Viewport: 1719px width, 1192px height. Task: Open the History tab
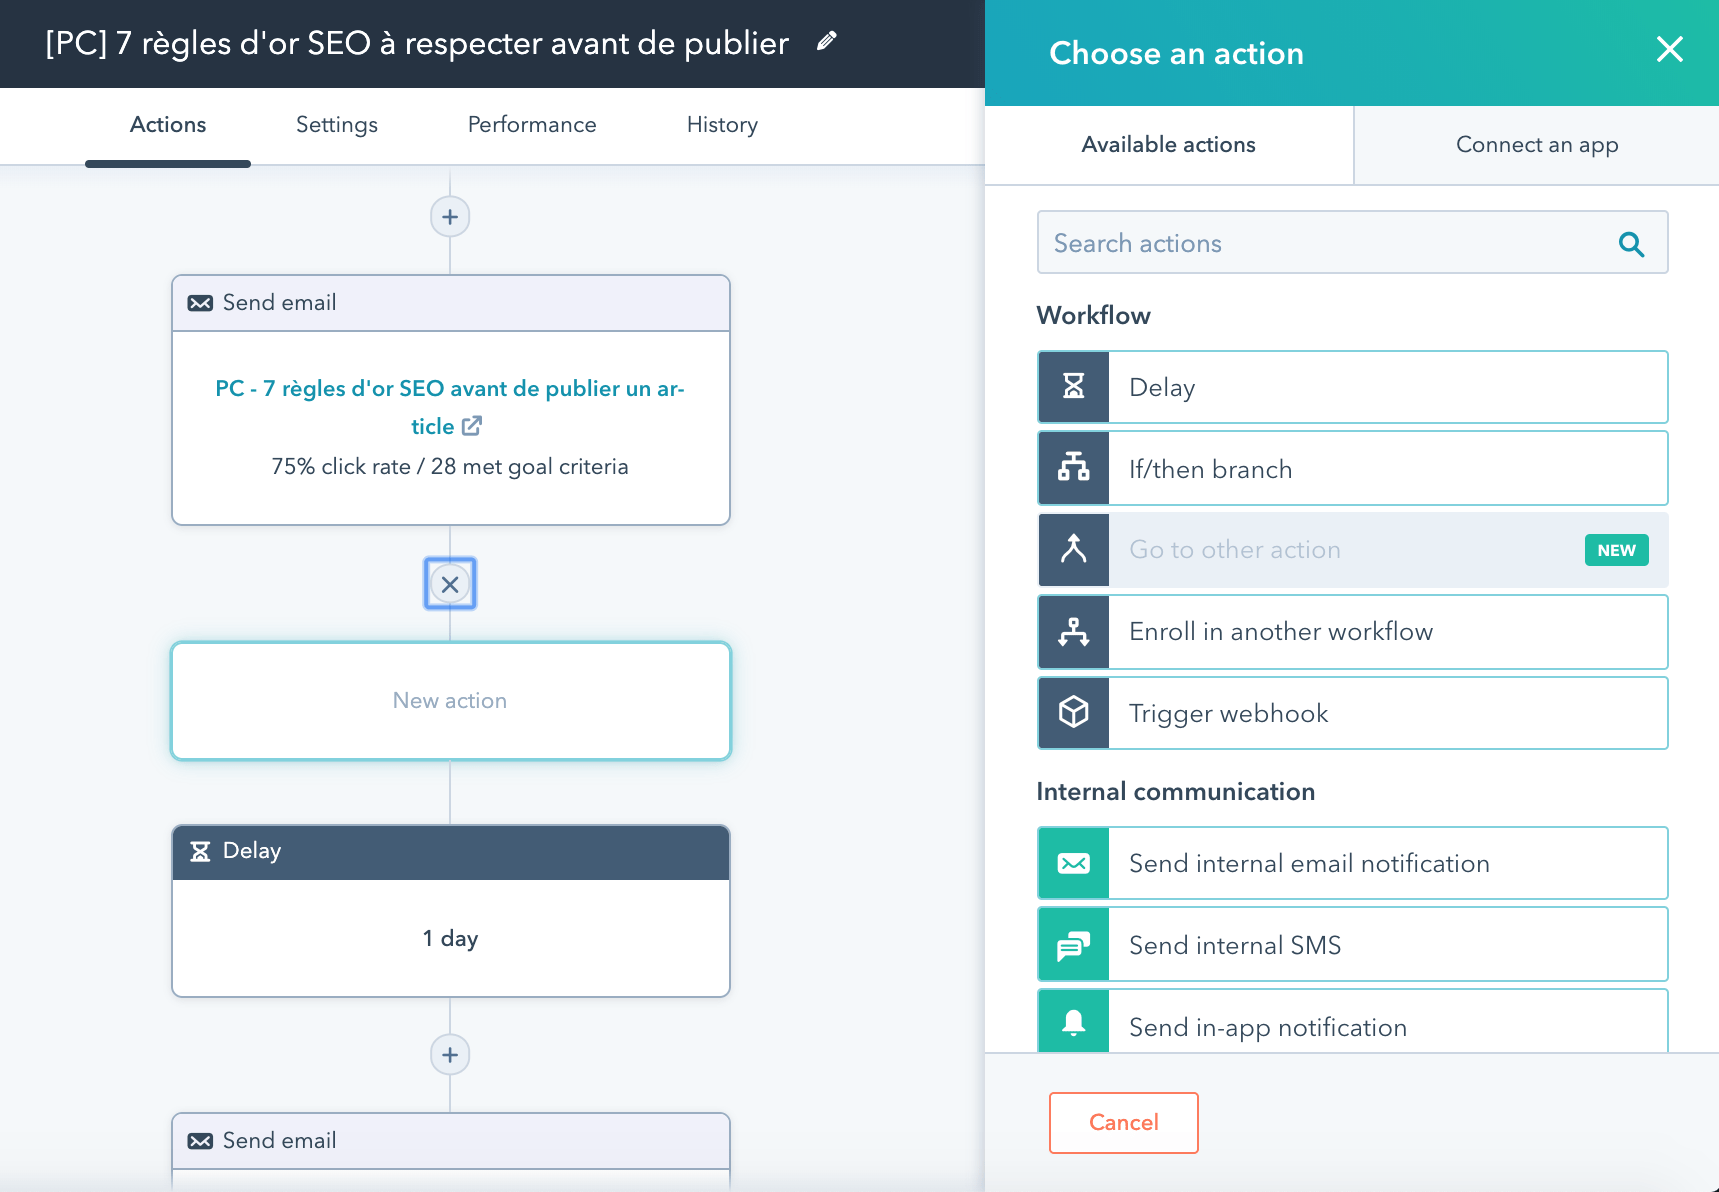722,125
